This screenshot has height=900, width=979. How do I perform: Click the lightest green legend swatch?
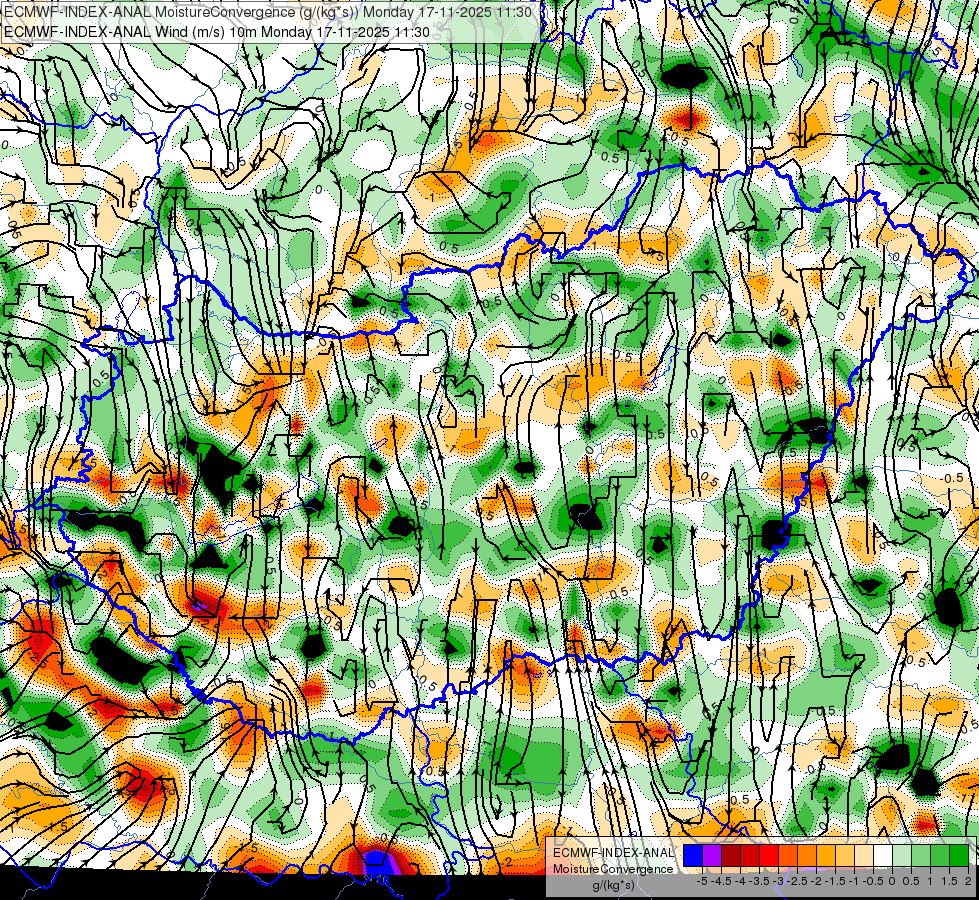(902, 855)
